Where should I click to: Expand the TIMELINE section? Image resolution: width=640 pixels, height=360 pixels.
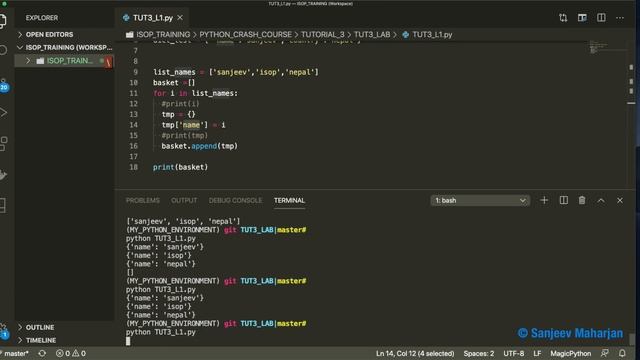41,340
